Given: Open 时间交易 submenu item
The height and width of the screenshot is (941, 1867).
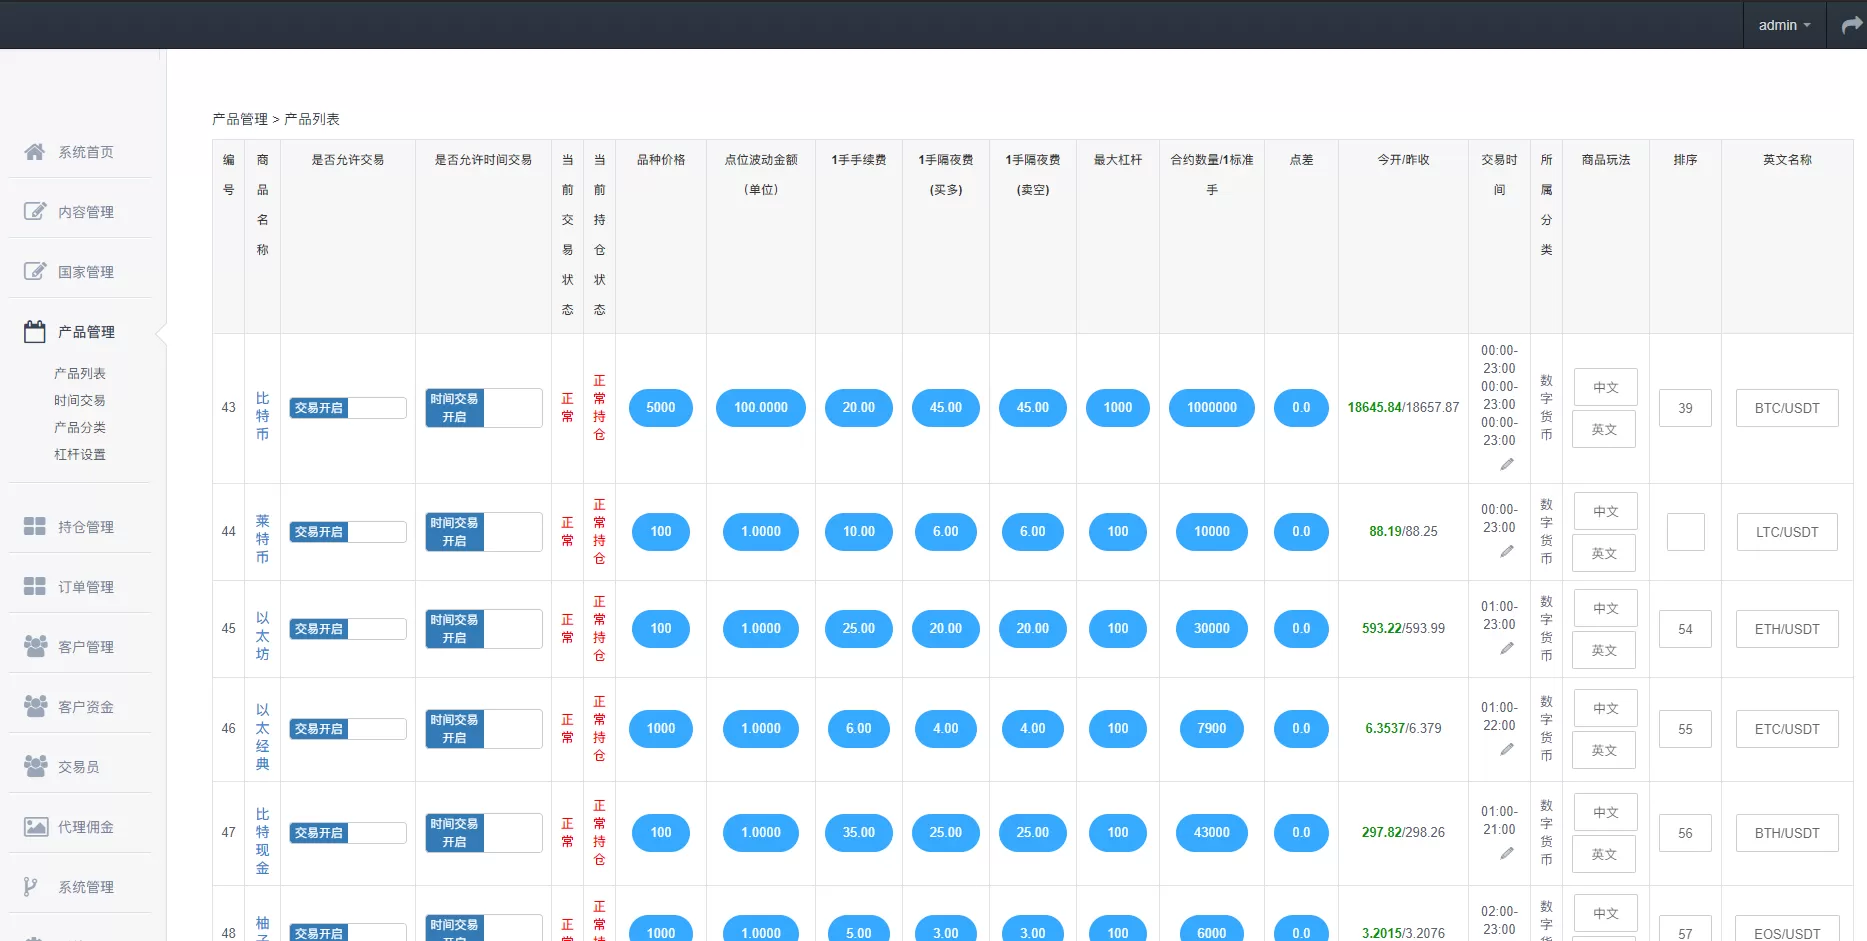Looking at the screenshot, I should click(80, 400).
